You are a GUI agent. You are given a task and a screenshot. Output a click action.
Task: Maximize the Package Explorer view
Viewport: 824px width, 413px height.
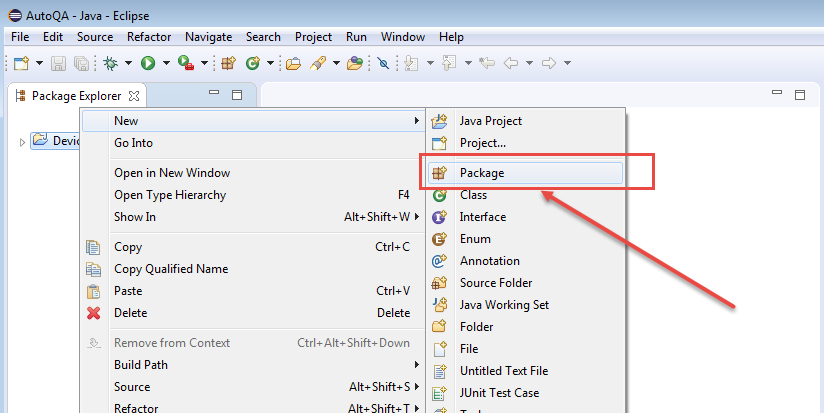coord(237,95)
